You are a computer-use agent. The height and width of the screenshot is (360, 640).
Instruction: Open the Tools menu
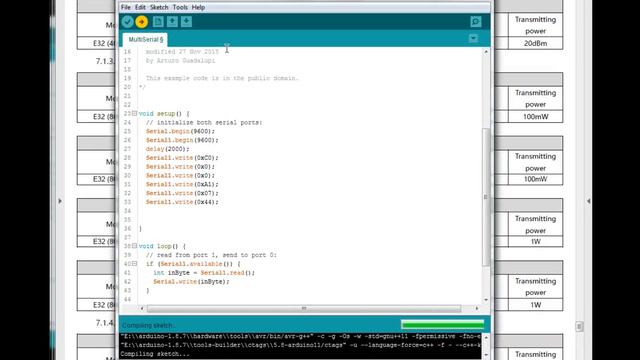point(180,7)
